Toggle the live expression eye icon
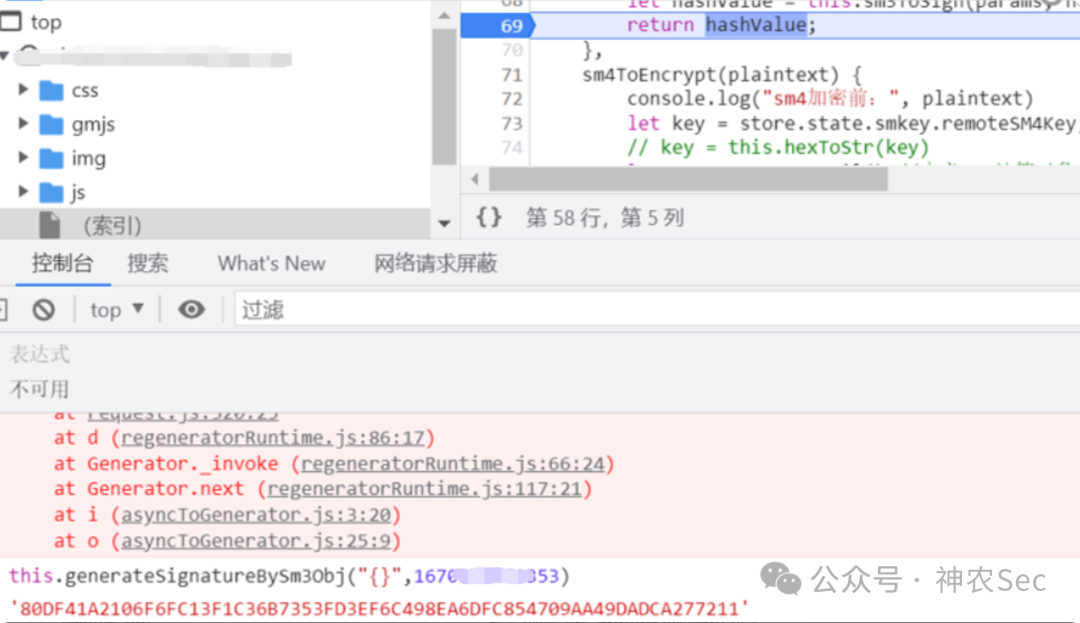The height and width of the screenshot is (623, 1080). [x=191, y=310]
